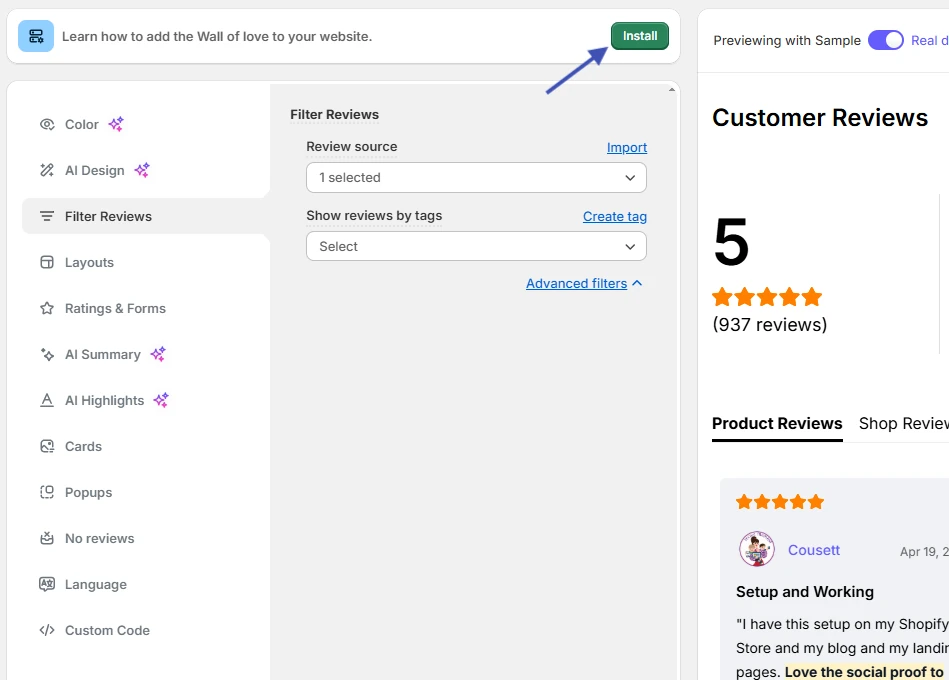Open Custom Code settings
The width and height of the screenshot is (949, 680).
[x=107, y=630]
